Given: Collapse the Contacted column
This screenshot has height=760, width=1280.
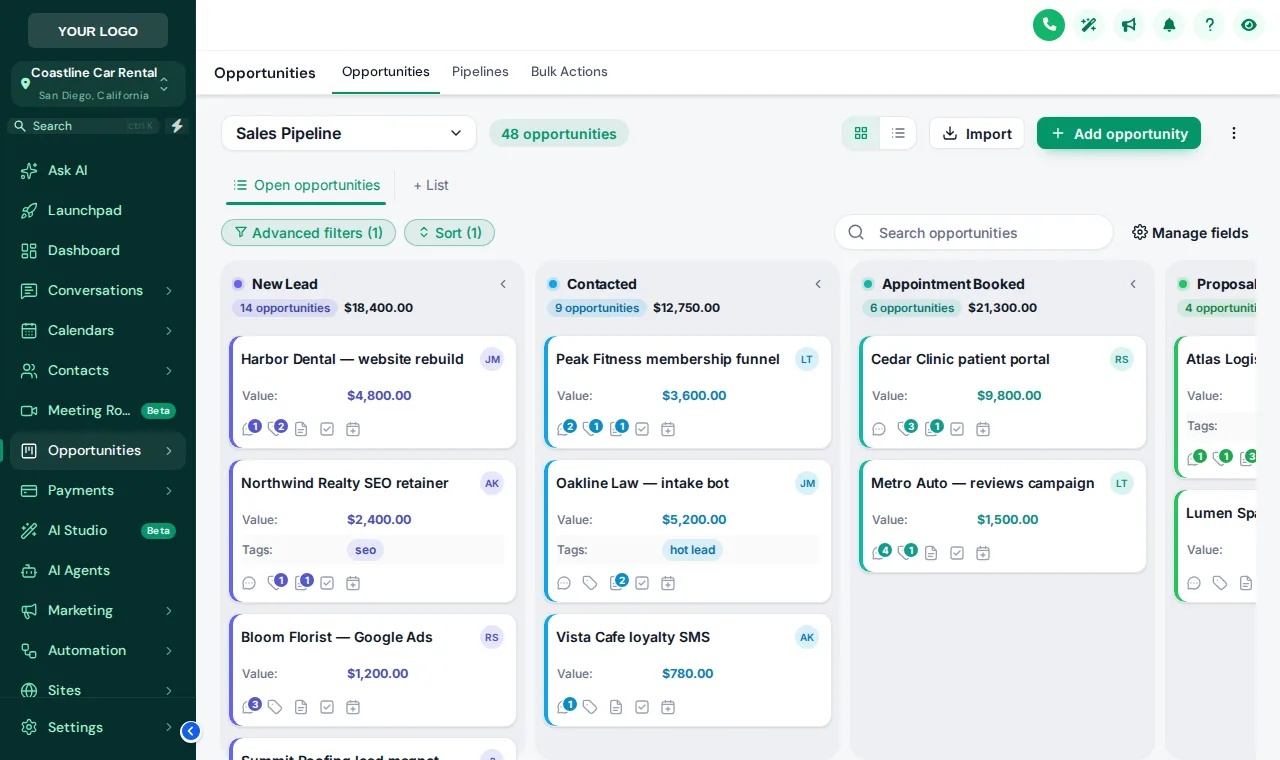Looking at the screenshot, I should tap(818, 284).
